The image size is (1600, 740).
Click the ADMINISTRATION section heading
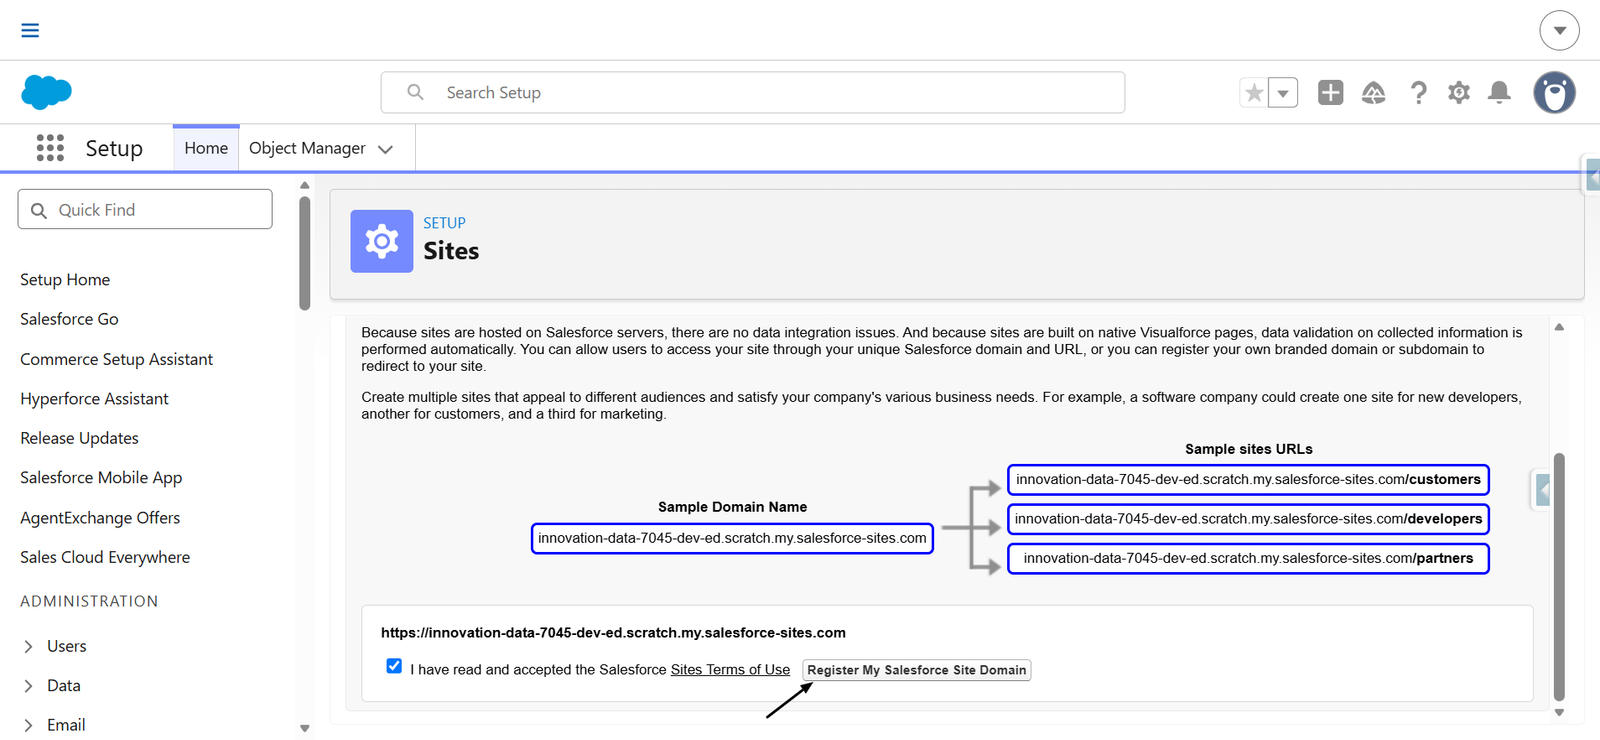(89, 601)
